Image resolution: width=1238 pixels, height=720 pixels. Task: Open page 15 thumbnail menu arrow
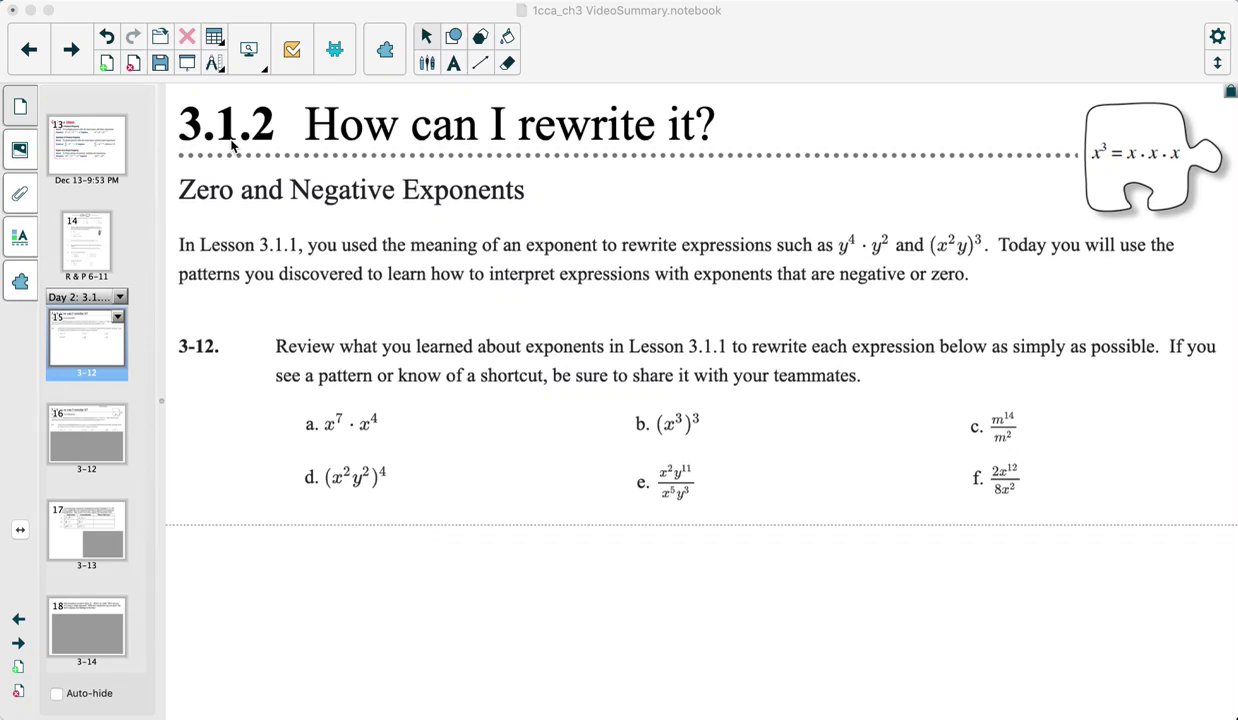point(118,317)
